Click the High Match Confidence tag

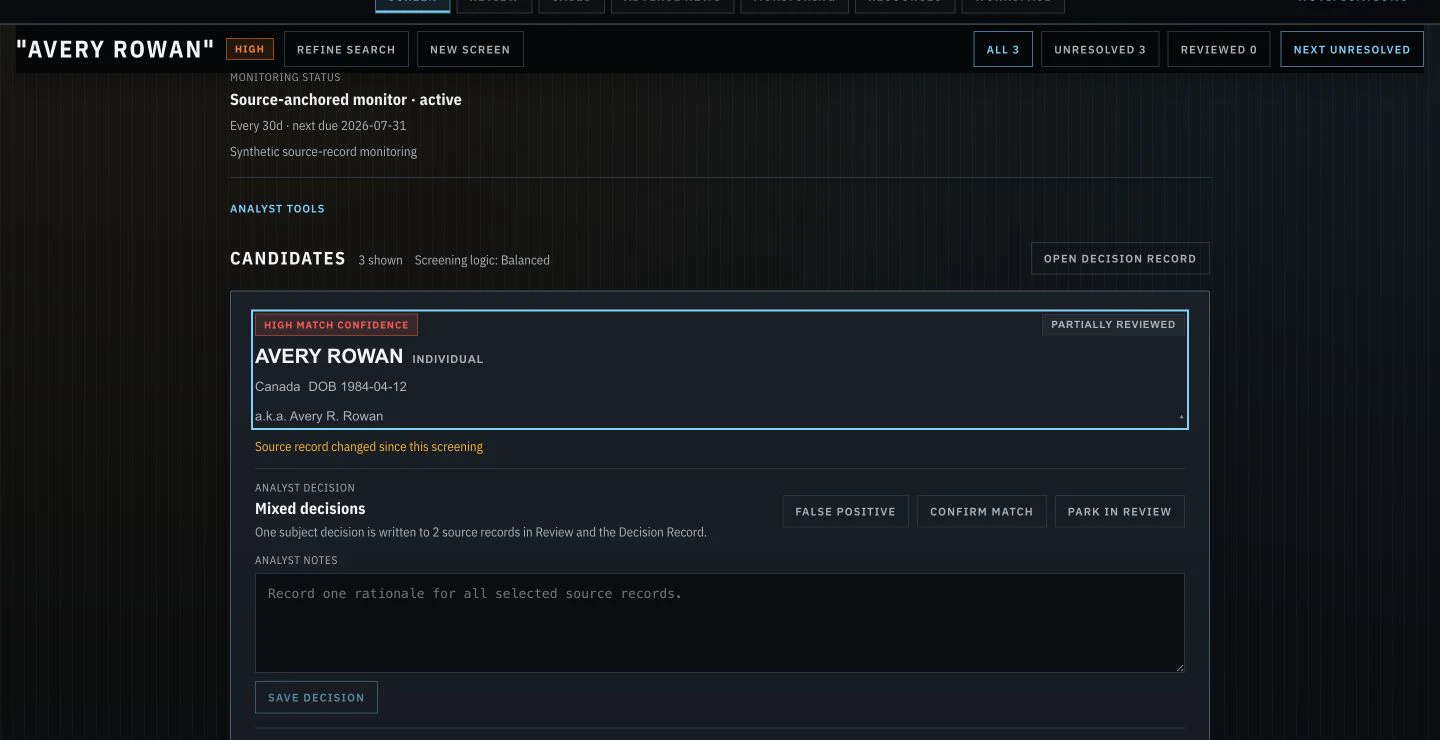336,325
